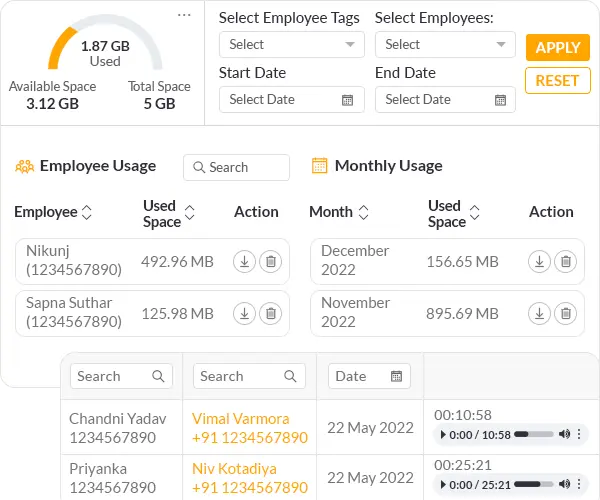This screenshot has width=600, height=500.
Task: Delete Sapna Suthar's recordings
Action: pyautogui.click(x=271, y=314)
